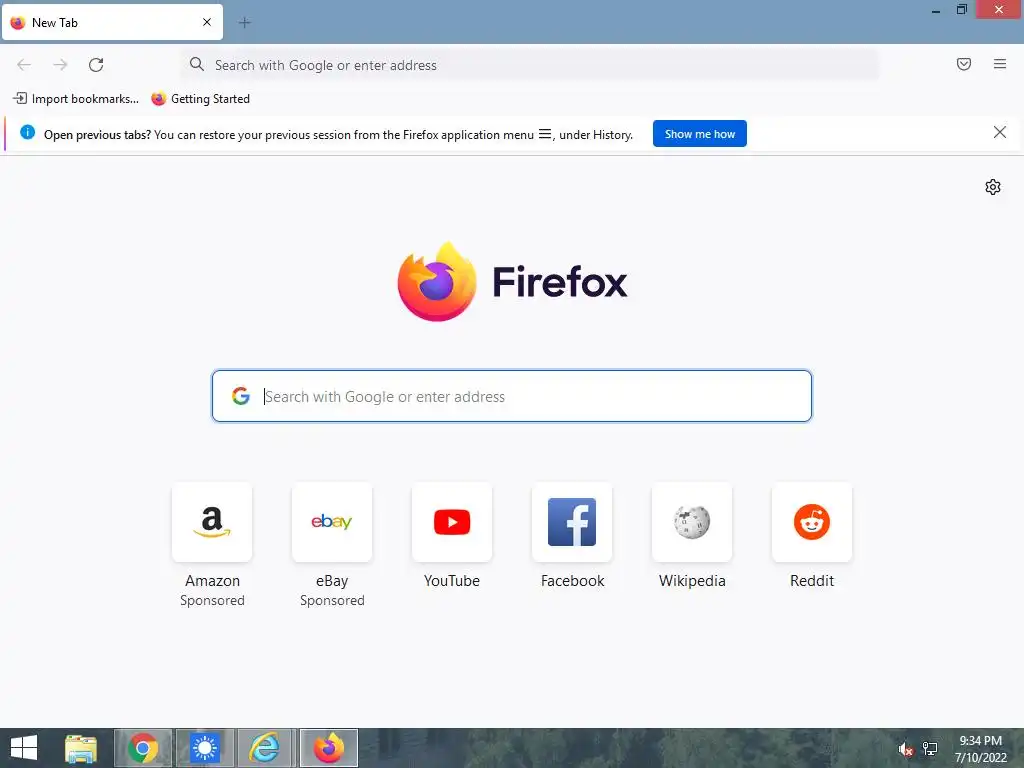This screenshot has height=768, width=1024.
Task: Click the YouTube label text
Action: pos(452,581)
